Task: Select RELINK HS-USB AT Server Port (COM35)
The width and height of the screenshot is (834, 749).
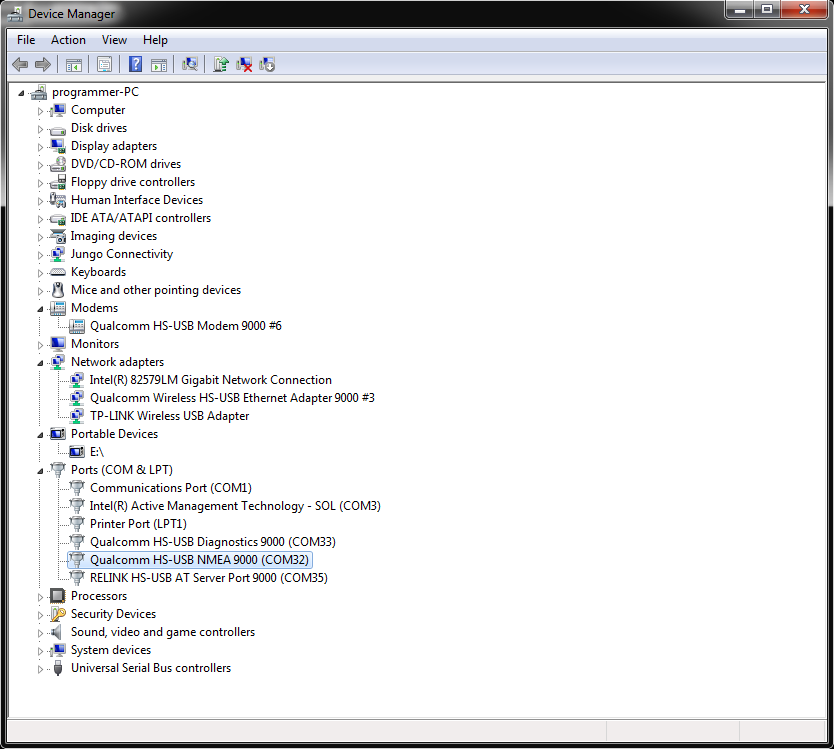Action: coord(208,578)
